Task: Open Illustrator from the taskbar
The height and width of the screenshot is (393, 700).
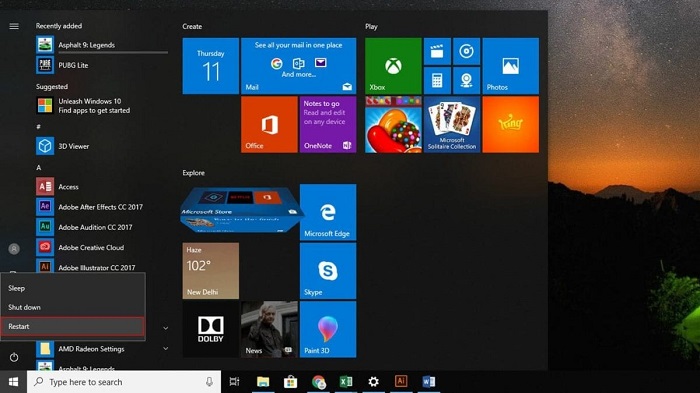Action: [401, 382]
